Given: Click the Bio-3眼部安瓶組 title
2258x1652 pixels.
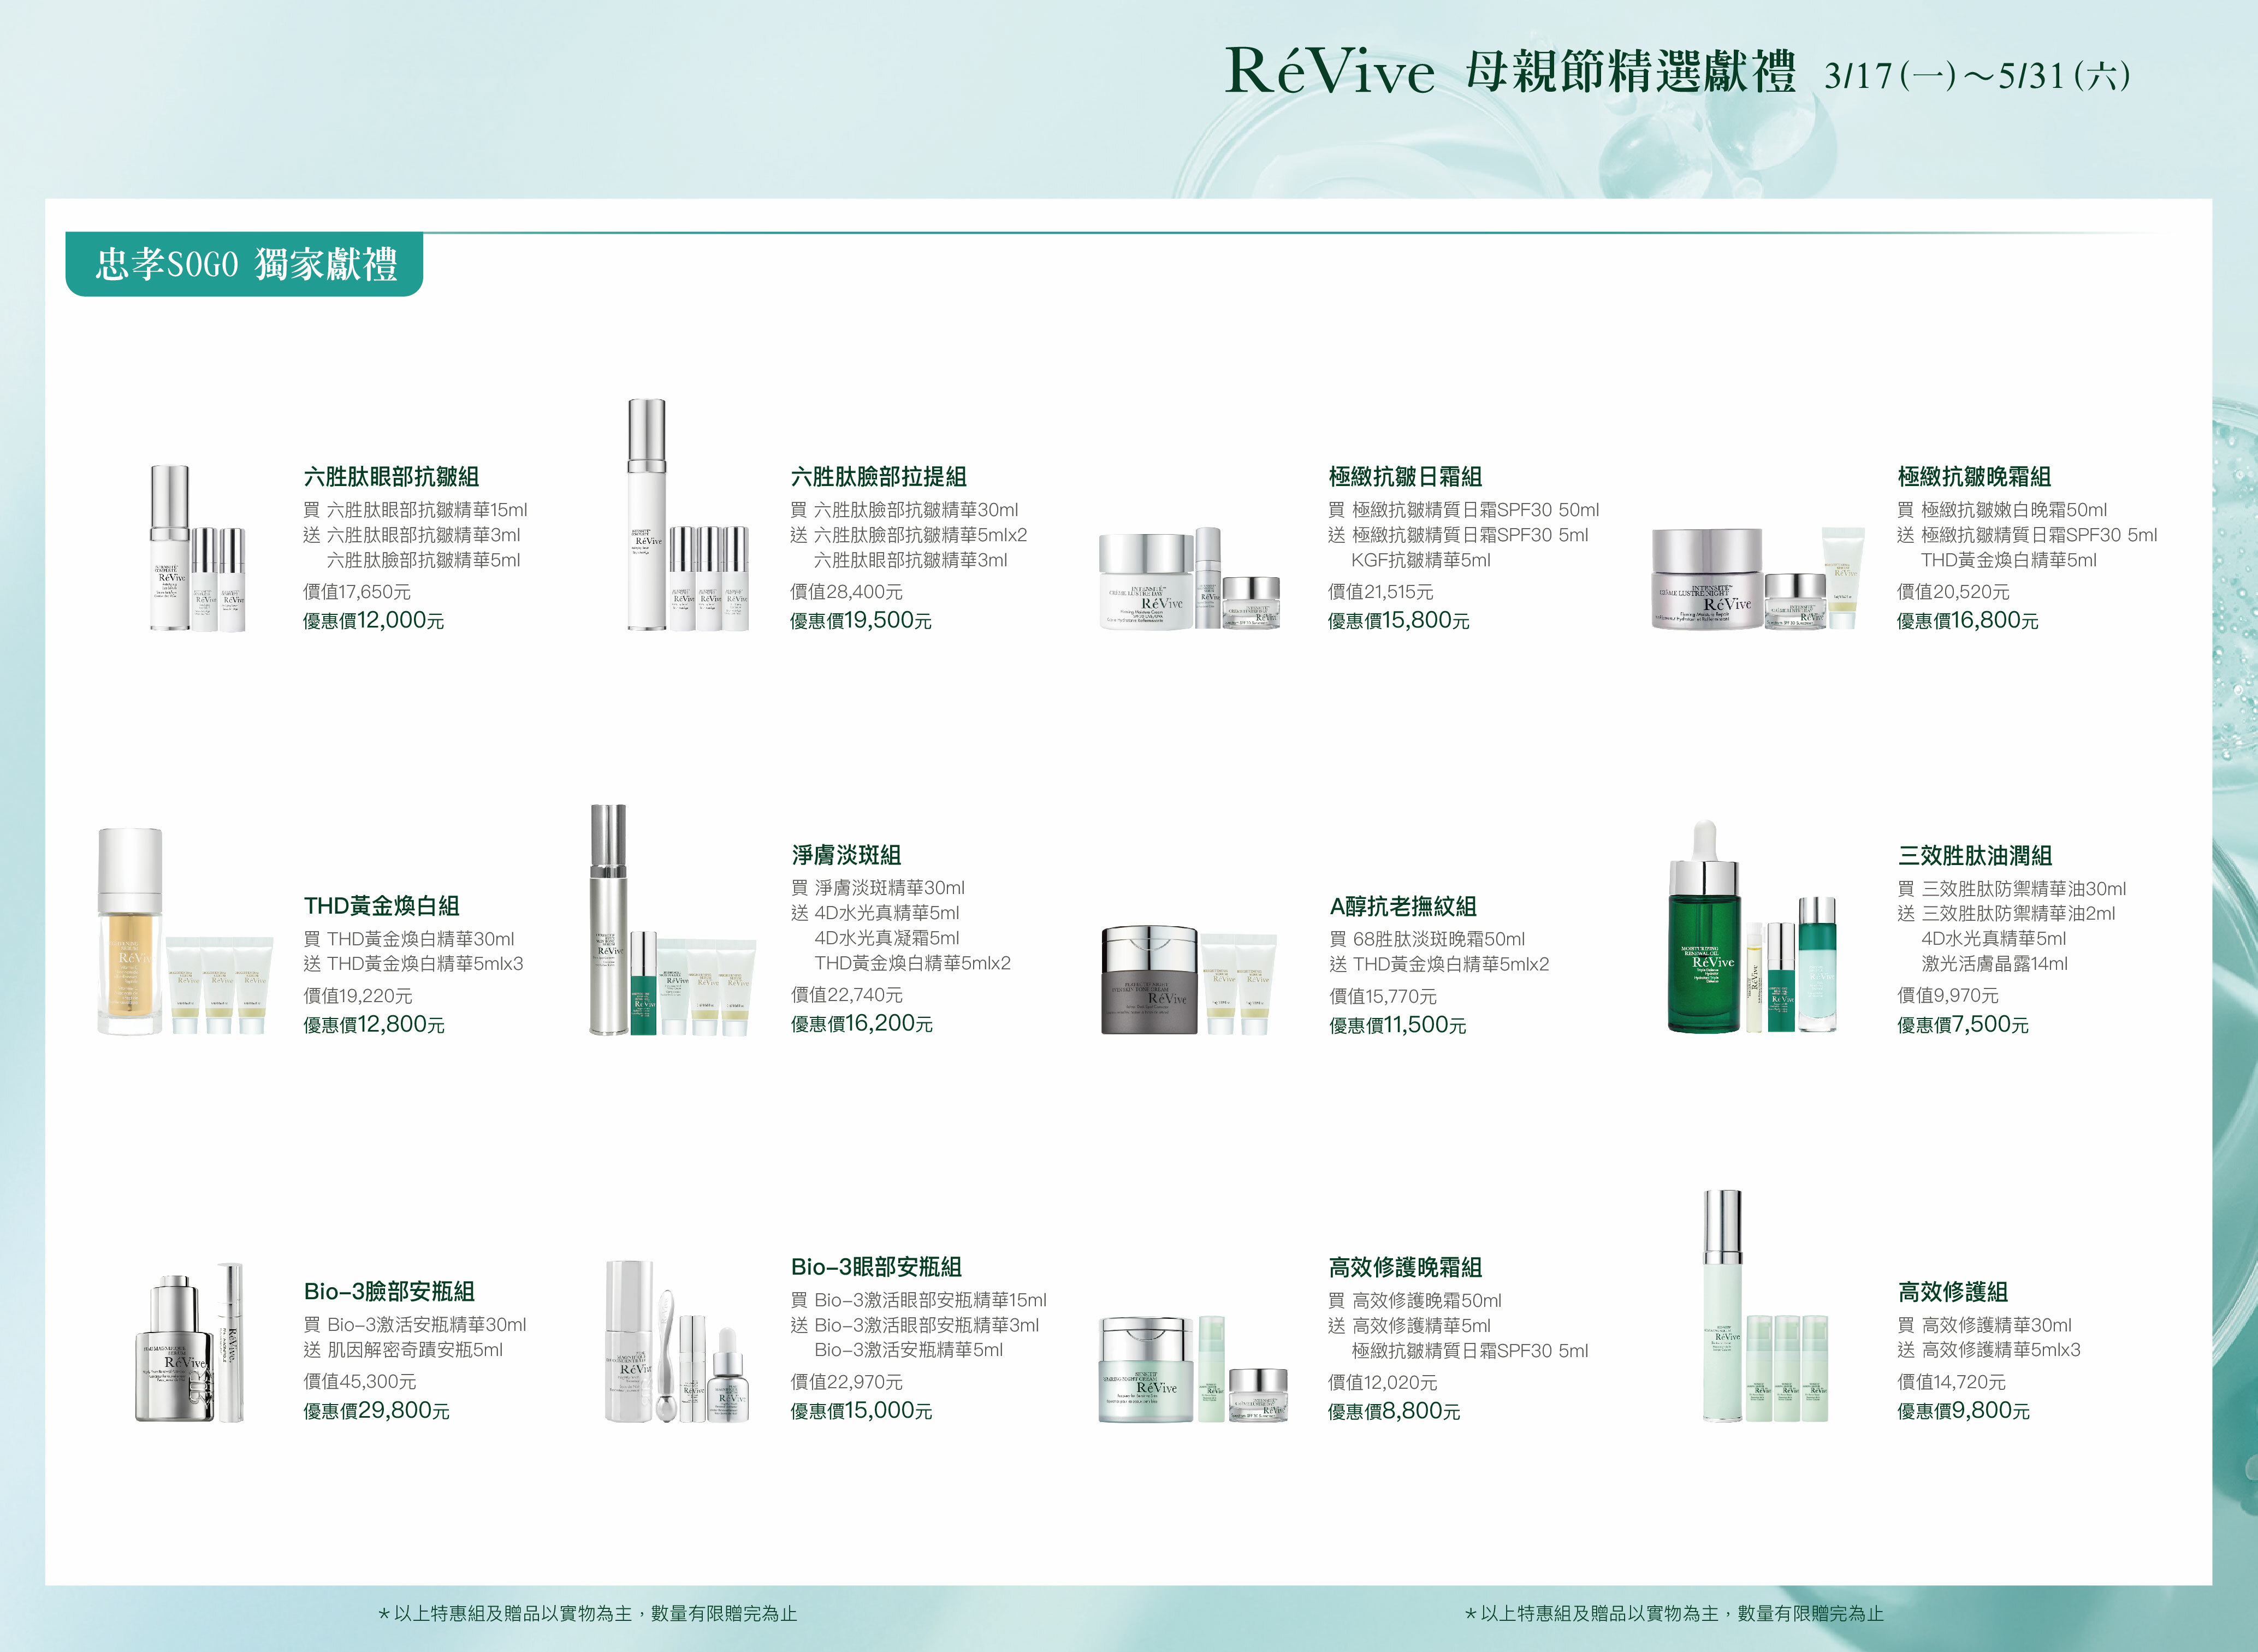Looking at the screenshot, I should (876, 1267).
